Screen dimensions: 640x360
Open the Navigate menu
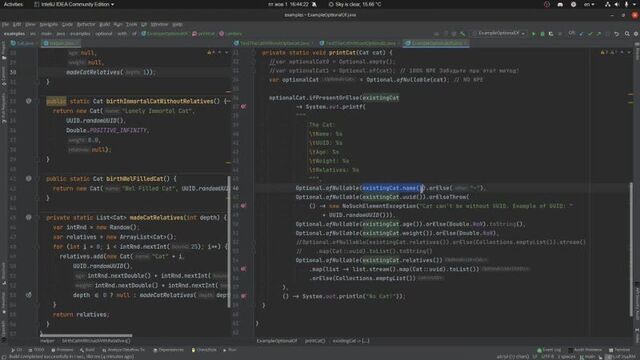[x=49, y=24]
